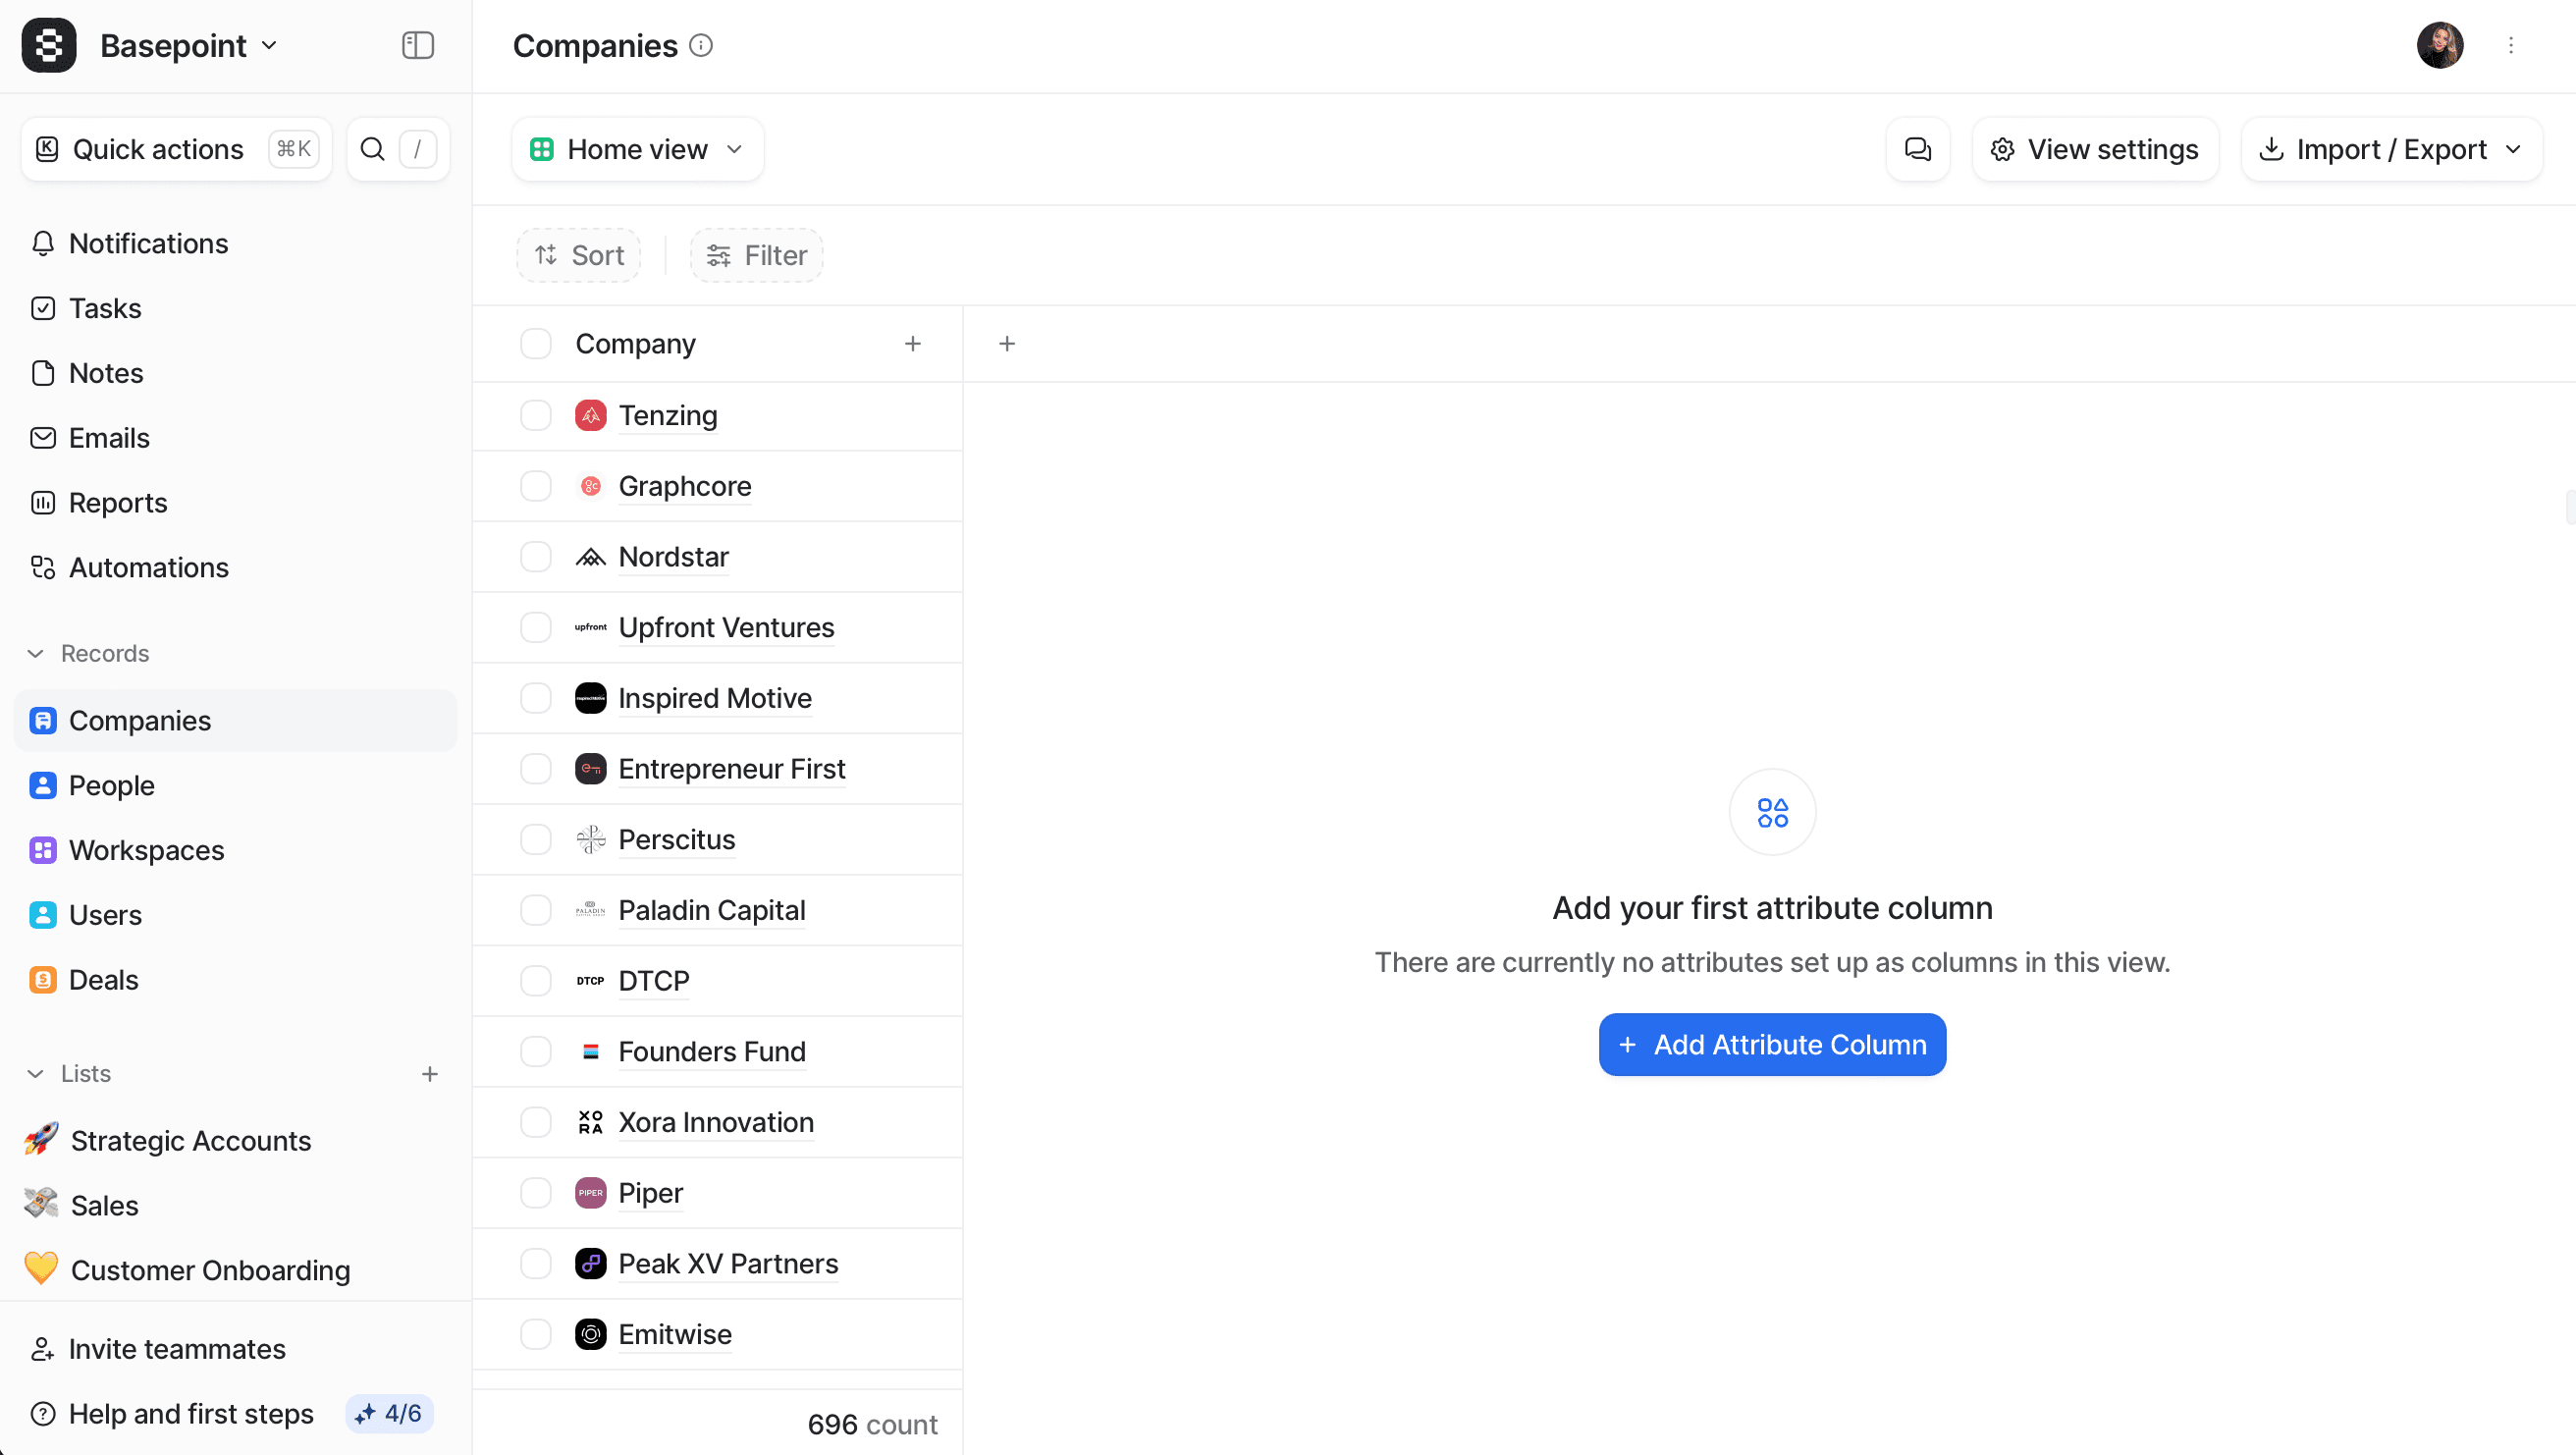Open Notifications in the sidebar
Viewport: 2576px width, 1455px height.
coord(236,243)
